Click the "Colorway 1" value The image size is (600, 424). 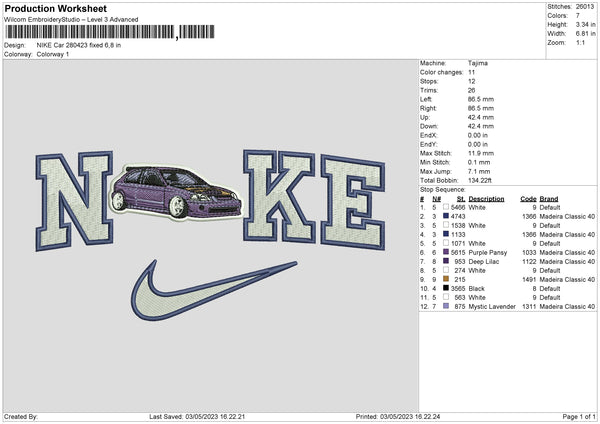53,54
